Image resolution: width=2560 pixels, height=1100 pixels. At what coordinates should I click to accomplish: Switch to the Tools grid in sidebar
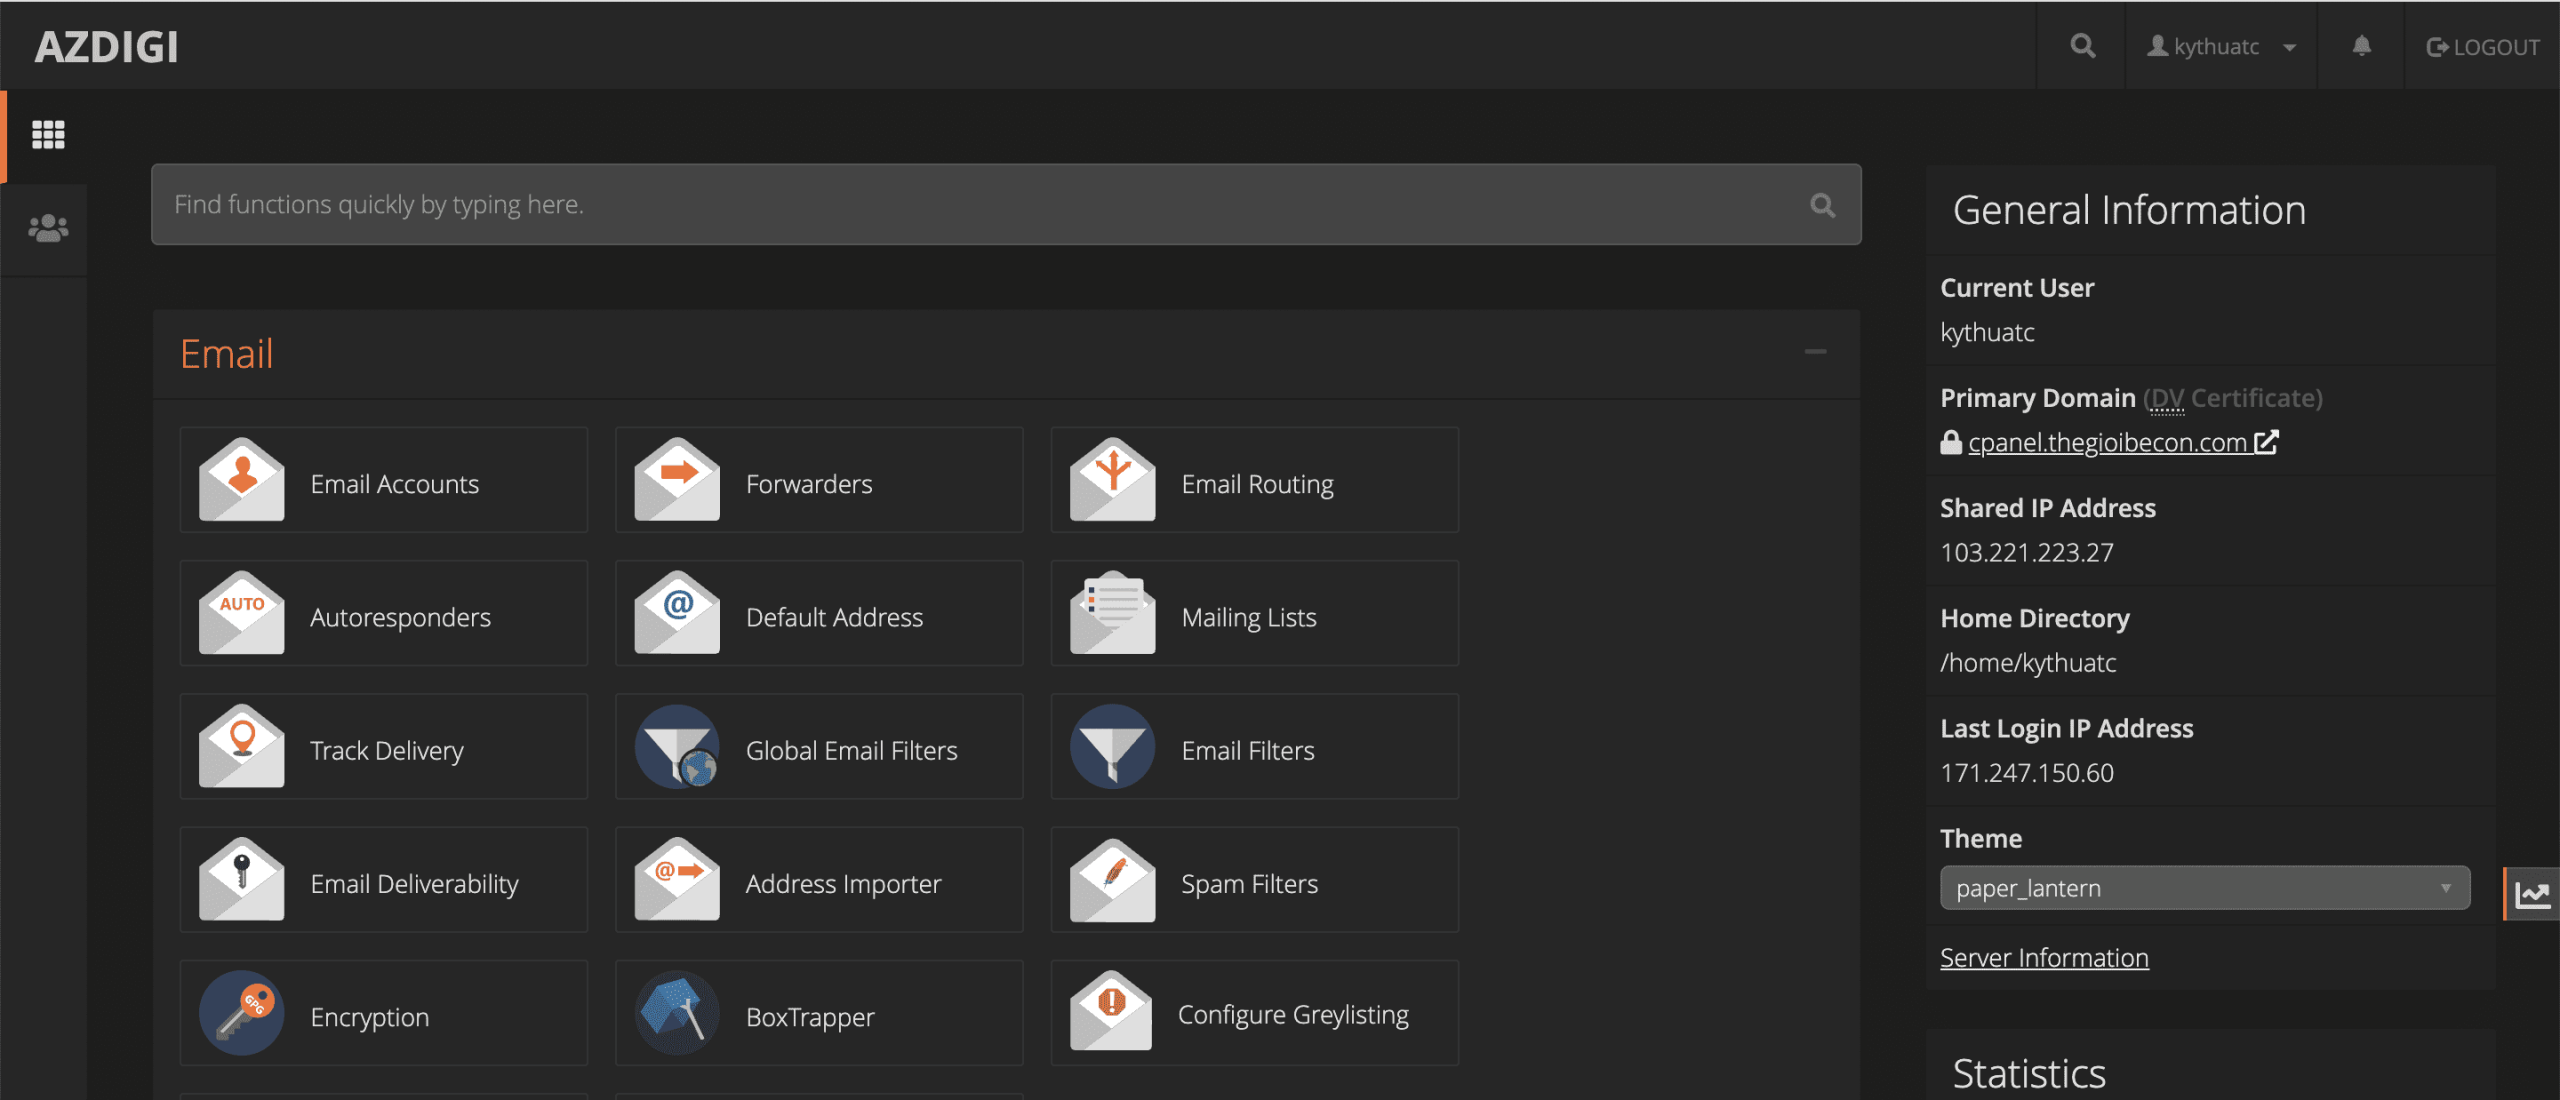[48, 134]
